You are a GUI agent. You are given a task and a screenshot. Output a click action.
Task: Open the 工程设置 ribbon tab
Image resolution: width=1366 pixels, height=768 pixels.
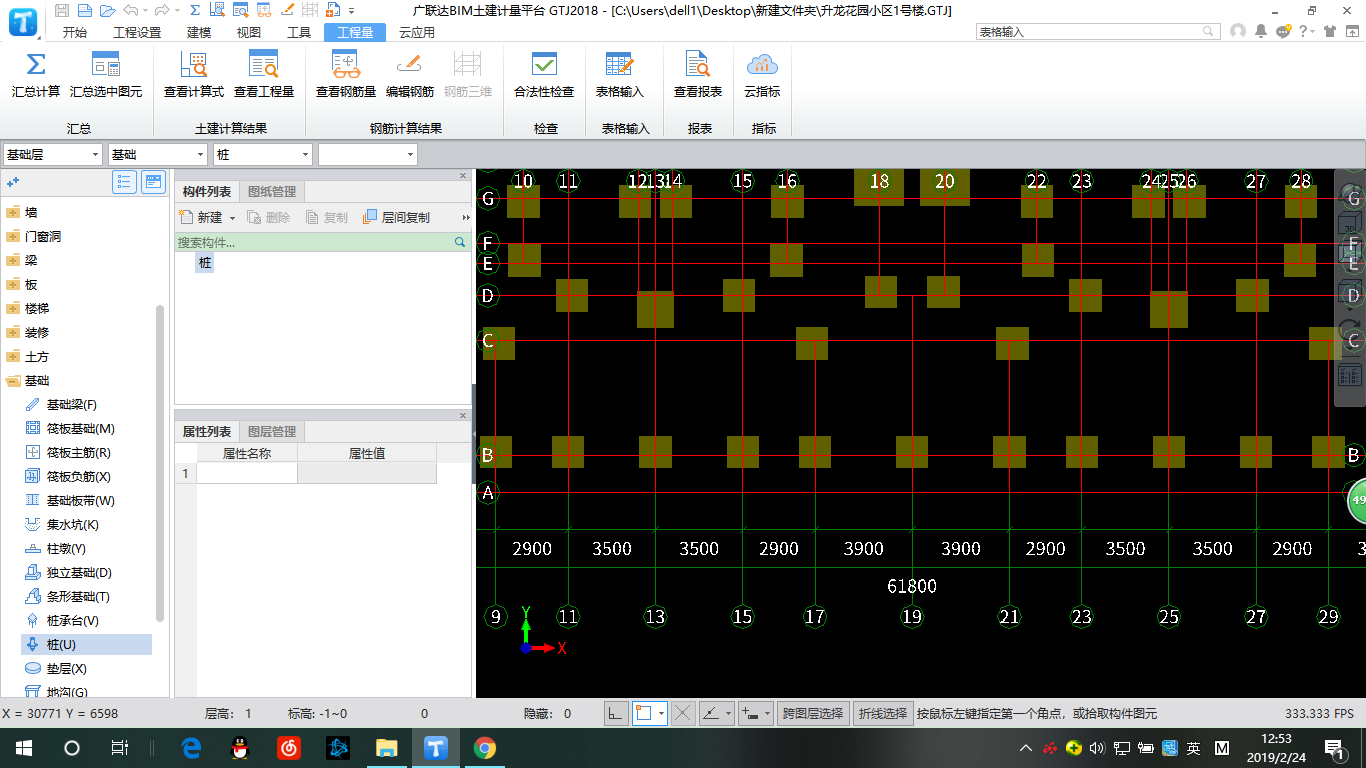137,32
